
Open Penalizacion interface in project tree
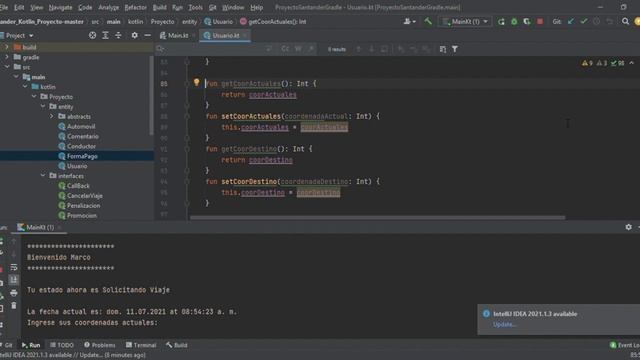[83, 205]
